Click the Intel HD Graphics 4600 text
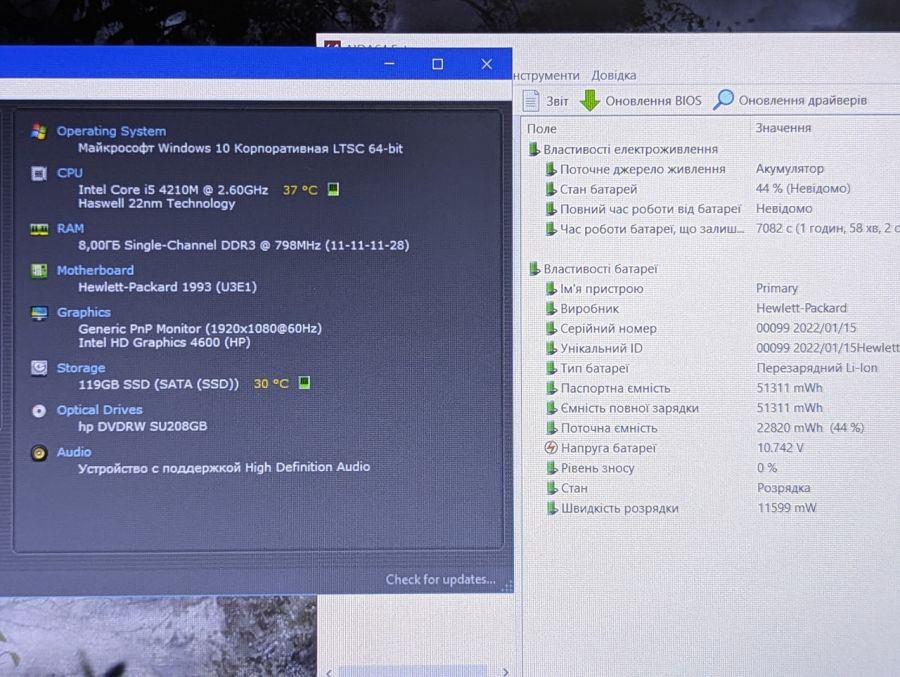This screenshot has width=900, height=677. coord(164,342)
